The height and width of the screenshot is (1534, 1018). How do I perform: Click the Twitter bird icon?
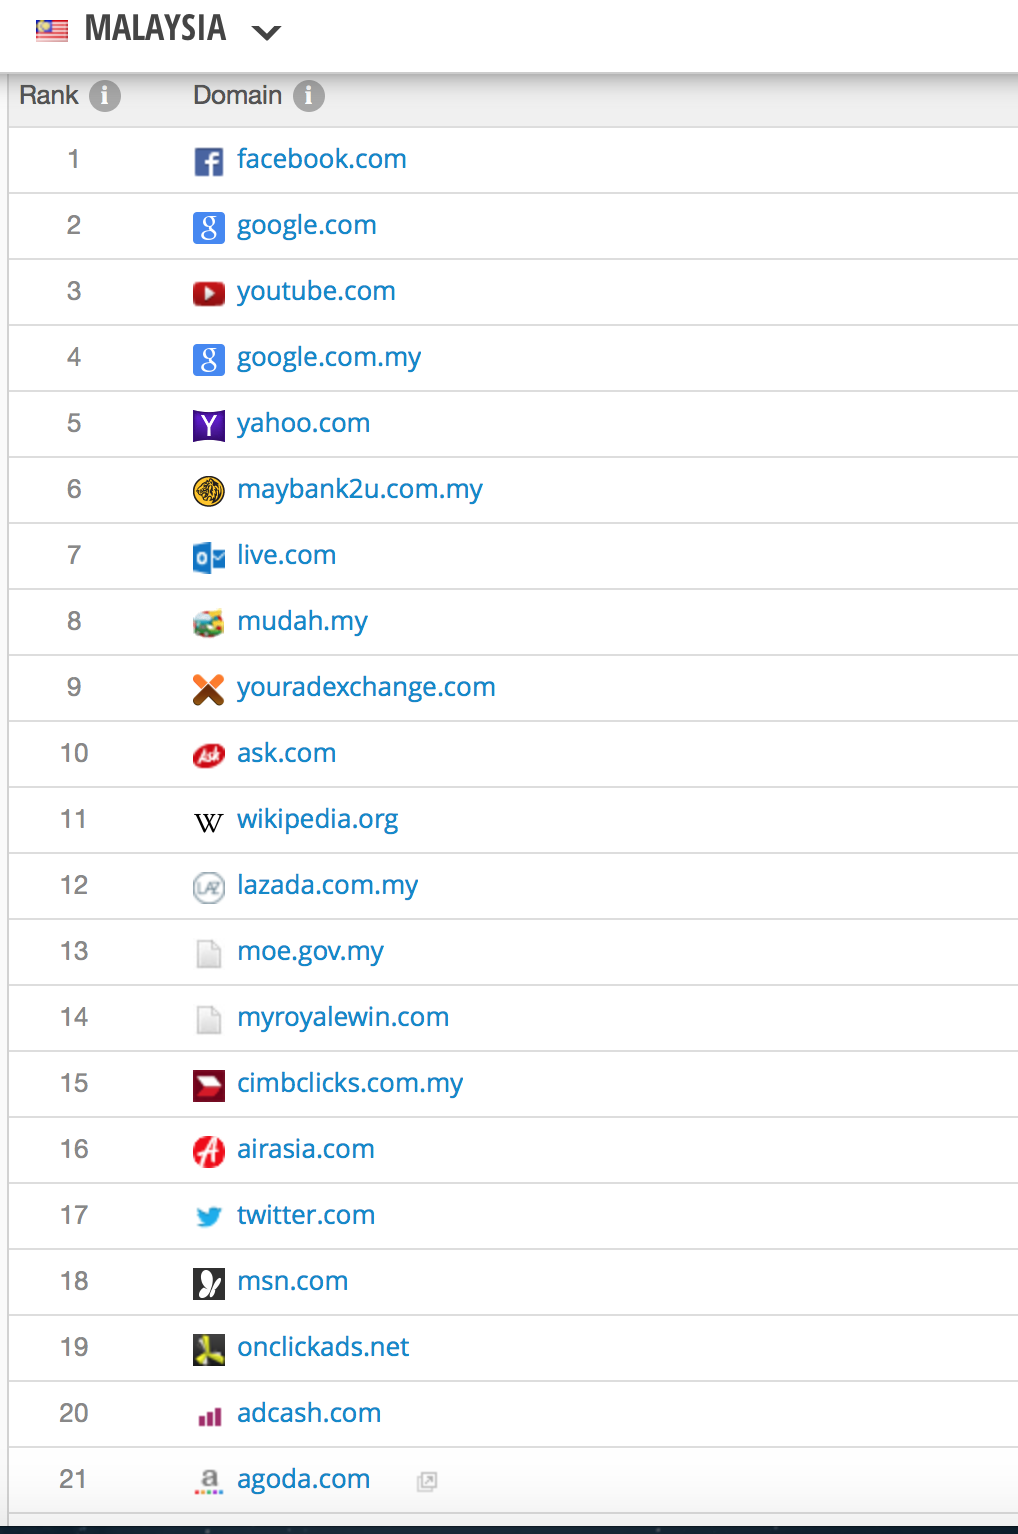pyautogui.click(x=208, y=1217)
